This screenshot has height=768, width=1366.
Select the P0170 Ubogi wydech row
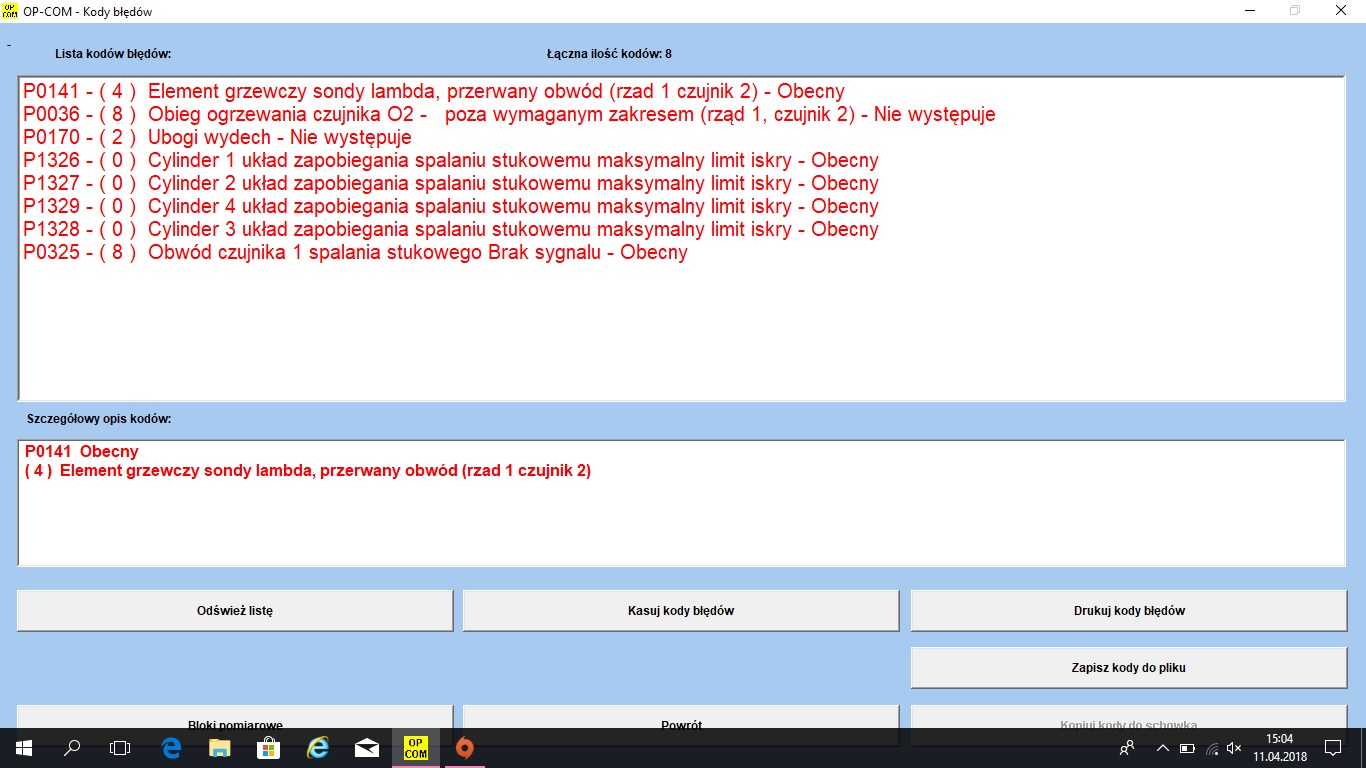tap(217, 137)
